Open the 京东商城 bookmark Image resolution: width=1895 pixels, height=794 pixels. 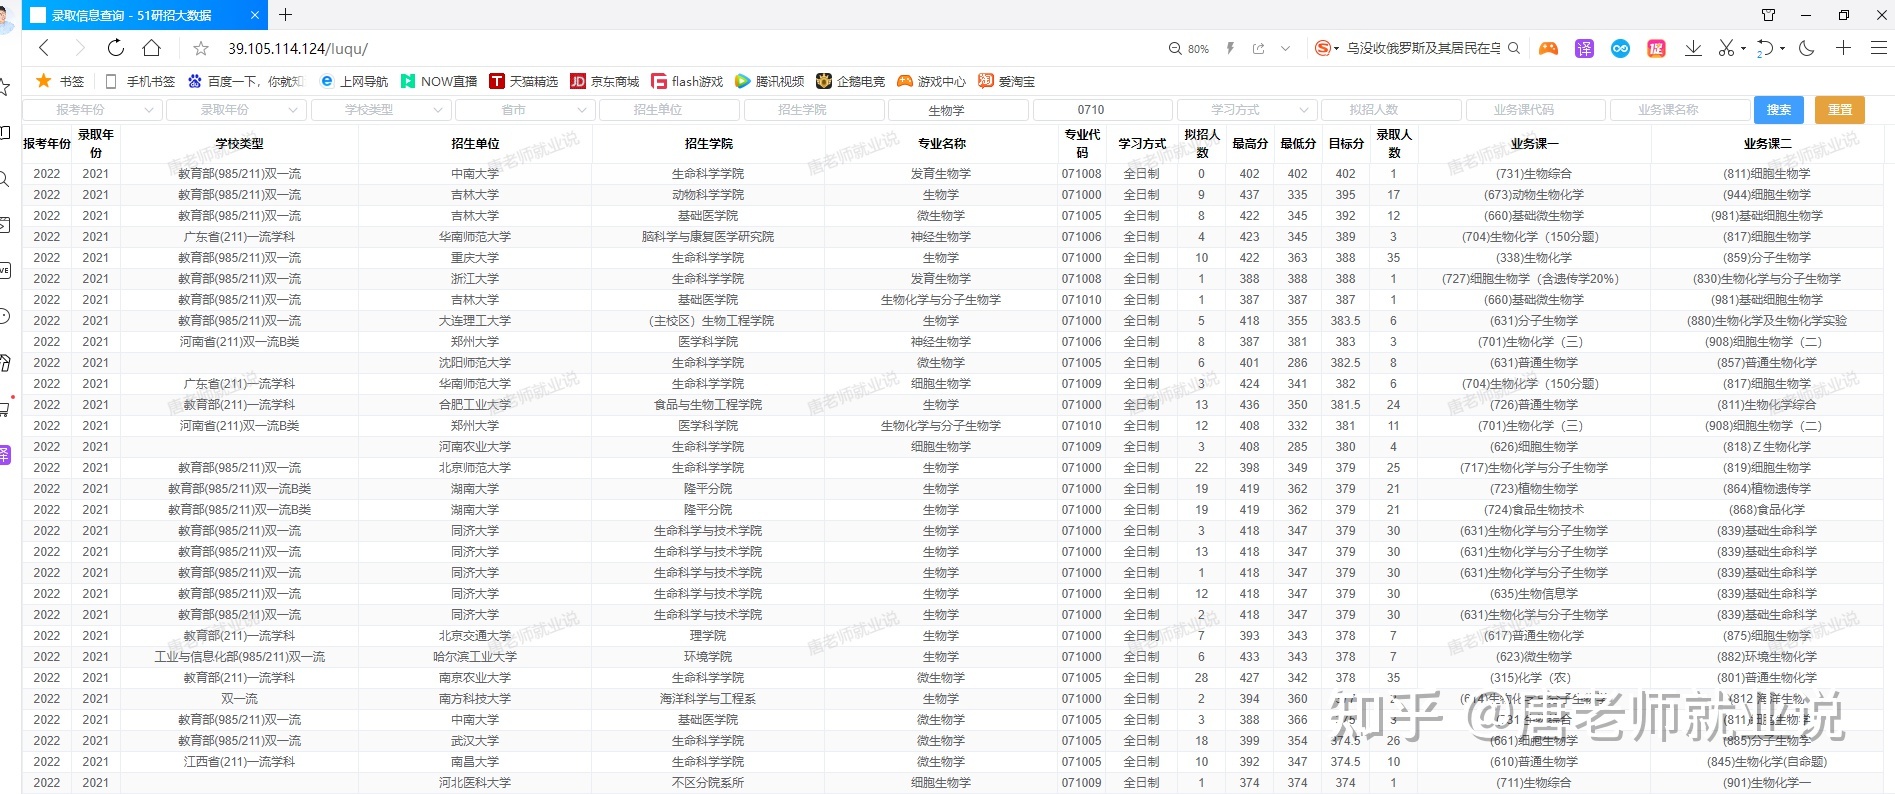604,81
